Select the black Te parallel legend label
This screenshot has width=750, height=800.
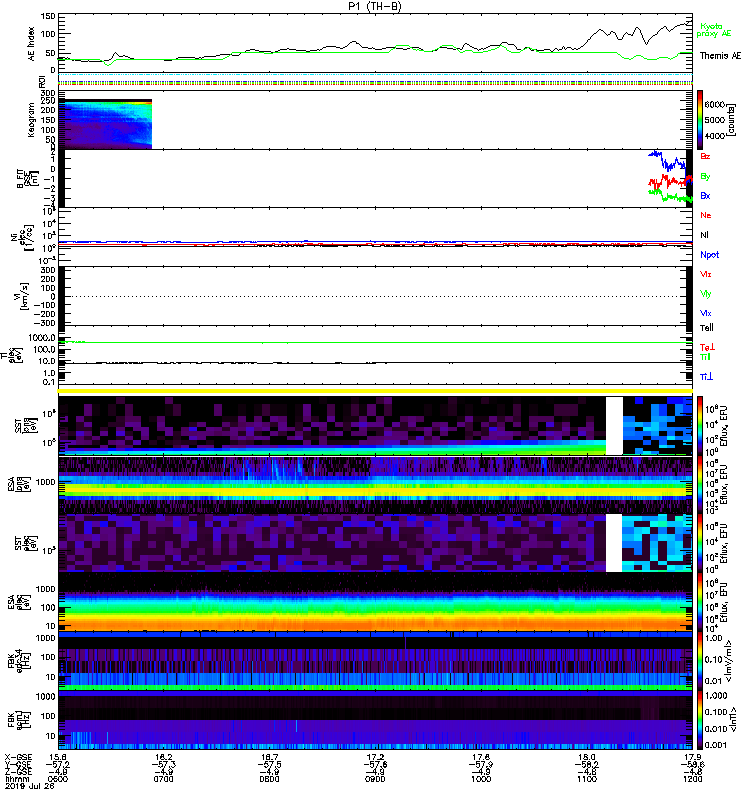coord(707,328)
